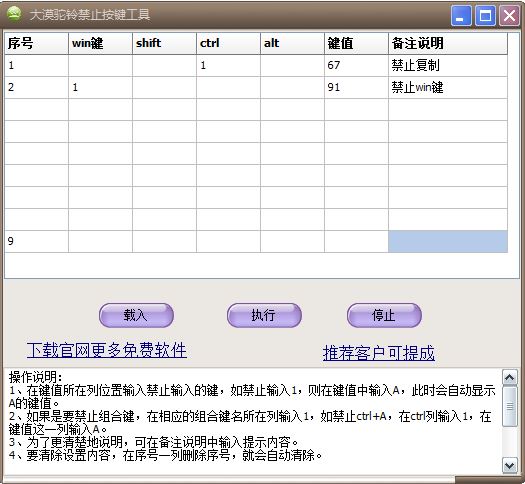Click the ctrl cell in row 1

pos(228,65)
